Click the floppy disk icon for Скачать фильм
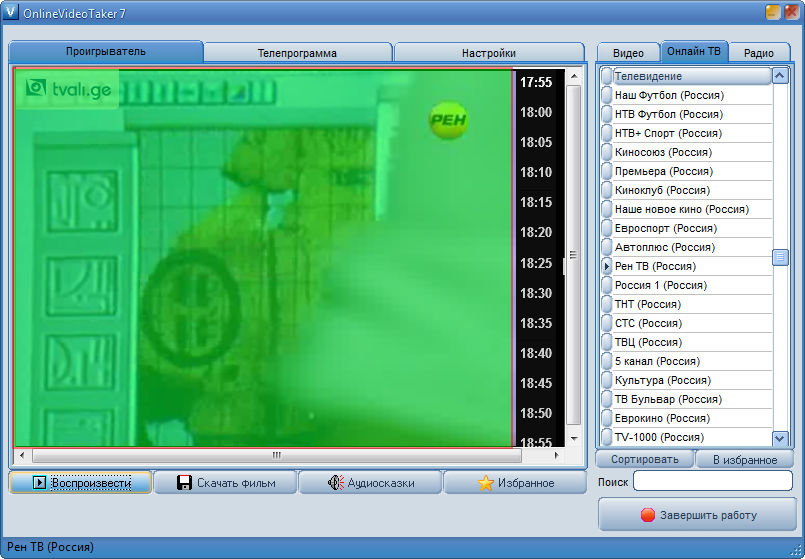Screen dimensions: 805x559 click(184, 483)
